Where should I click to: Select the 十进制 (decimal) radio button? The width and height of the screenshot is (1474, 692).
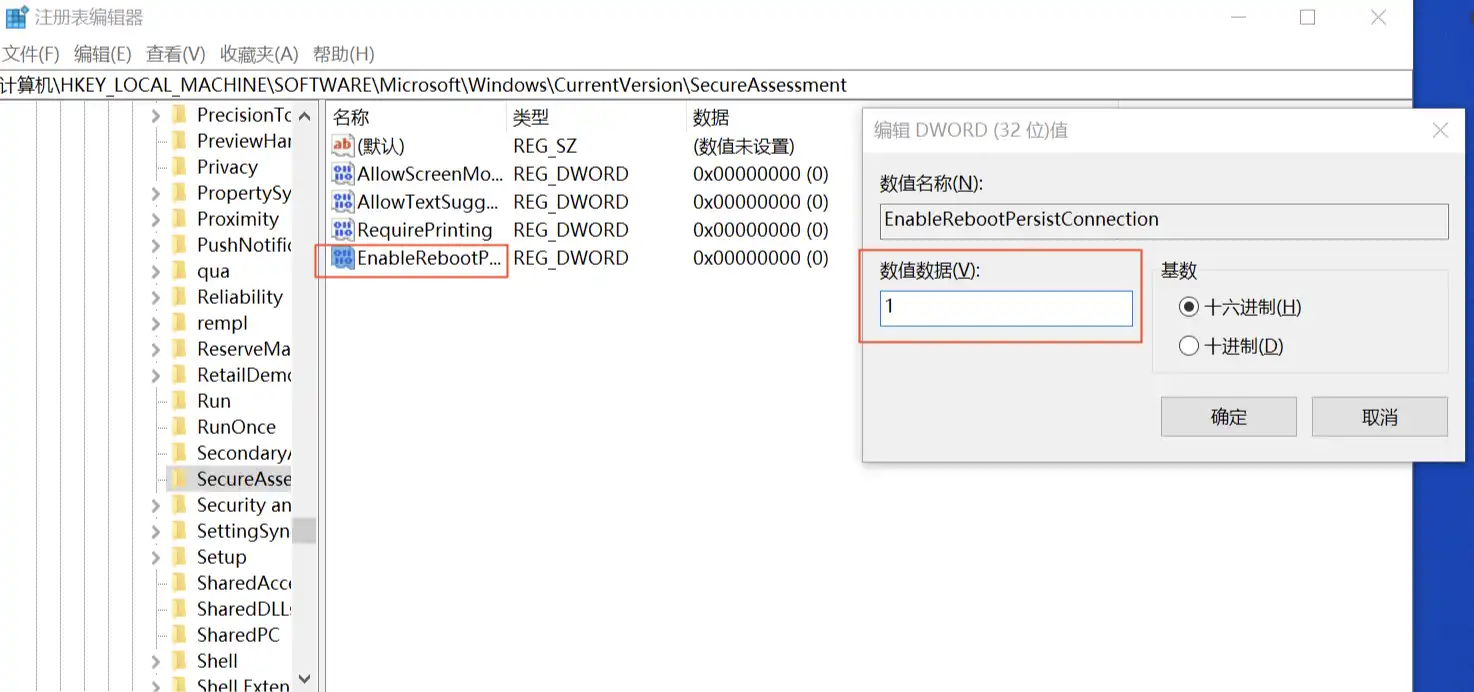coord(1189,346)
